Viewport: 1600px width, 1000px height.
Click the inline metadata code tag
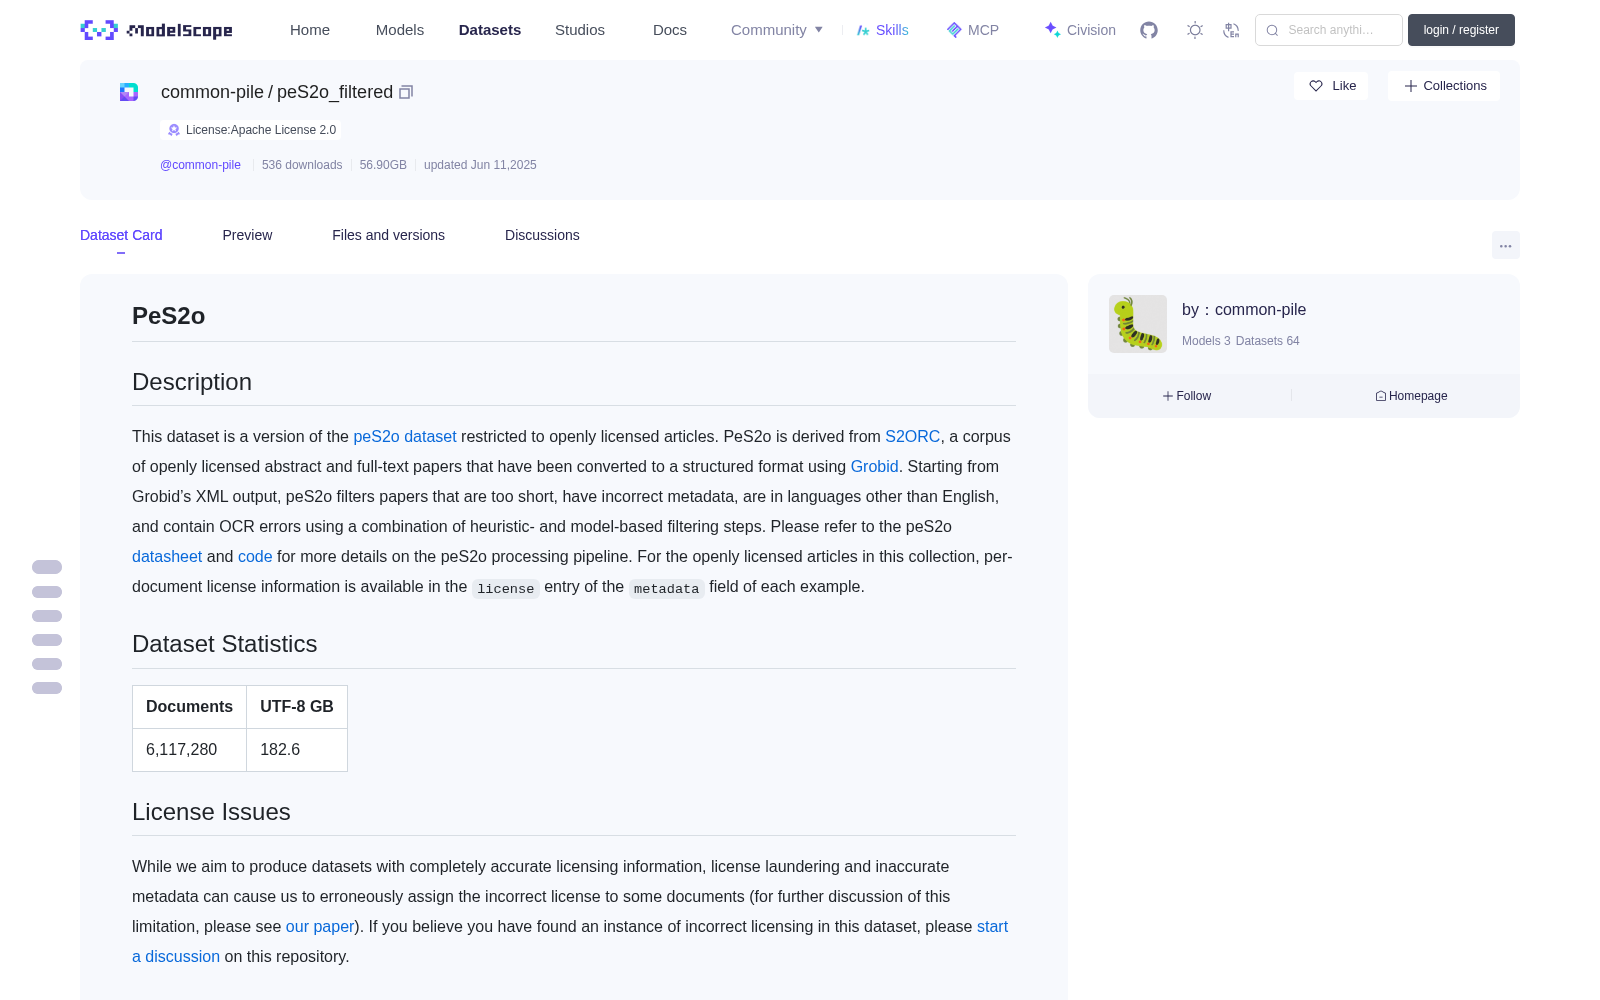point(666,589)
